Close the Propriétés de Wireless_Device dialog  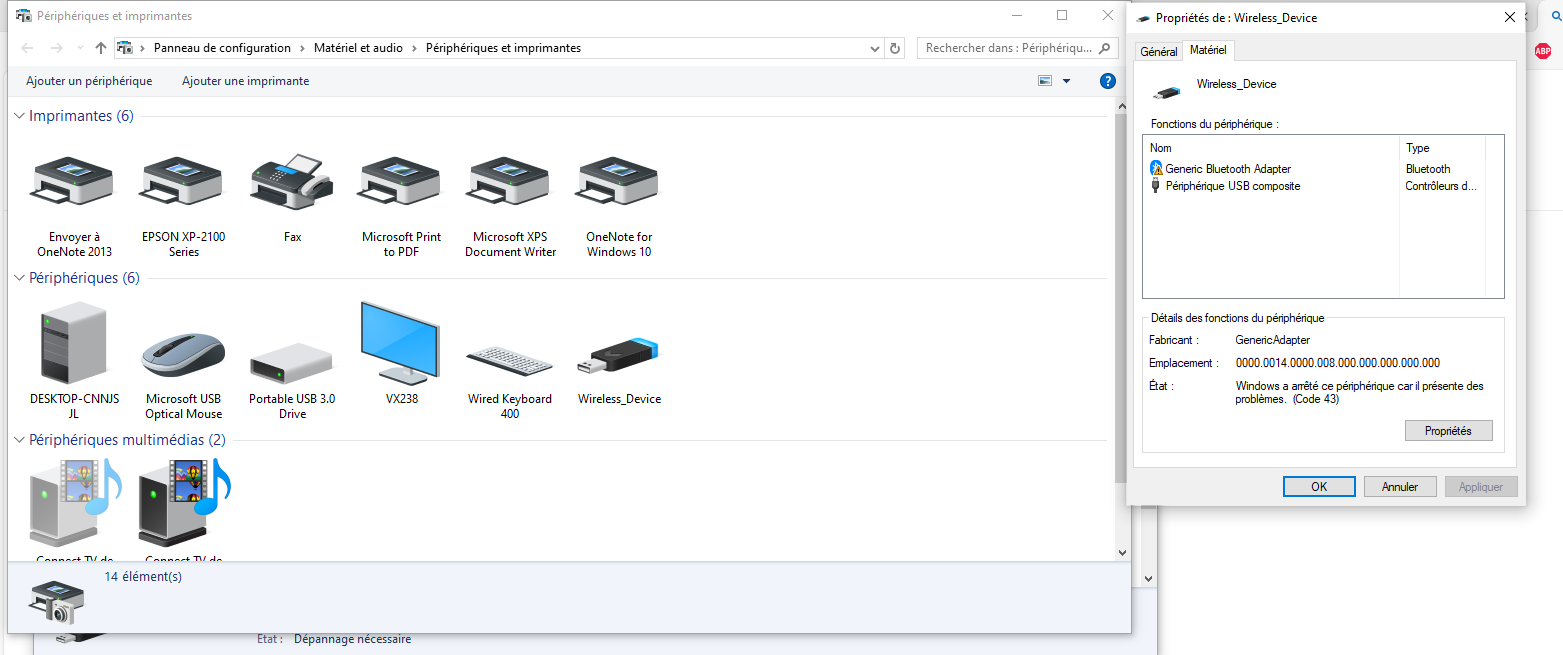(x=1510, y=17)
